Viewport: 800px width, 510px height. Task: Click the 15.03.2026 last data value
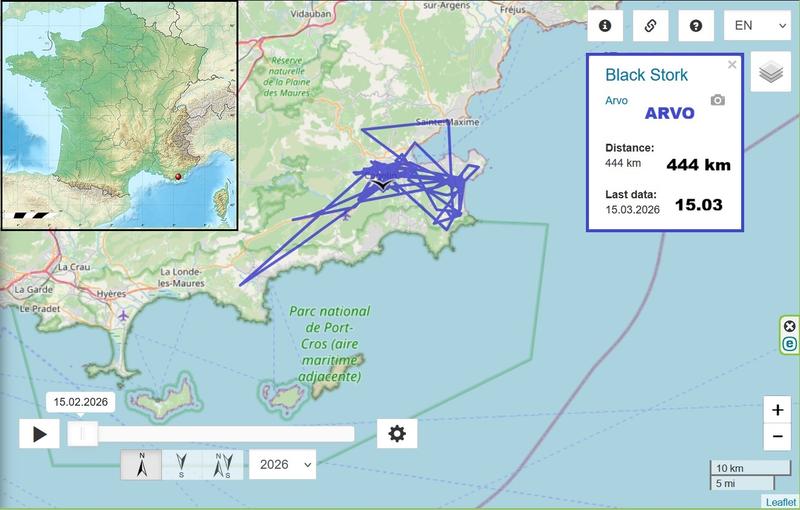(633, 210)
